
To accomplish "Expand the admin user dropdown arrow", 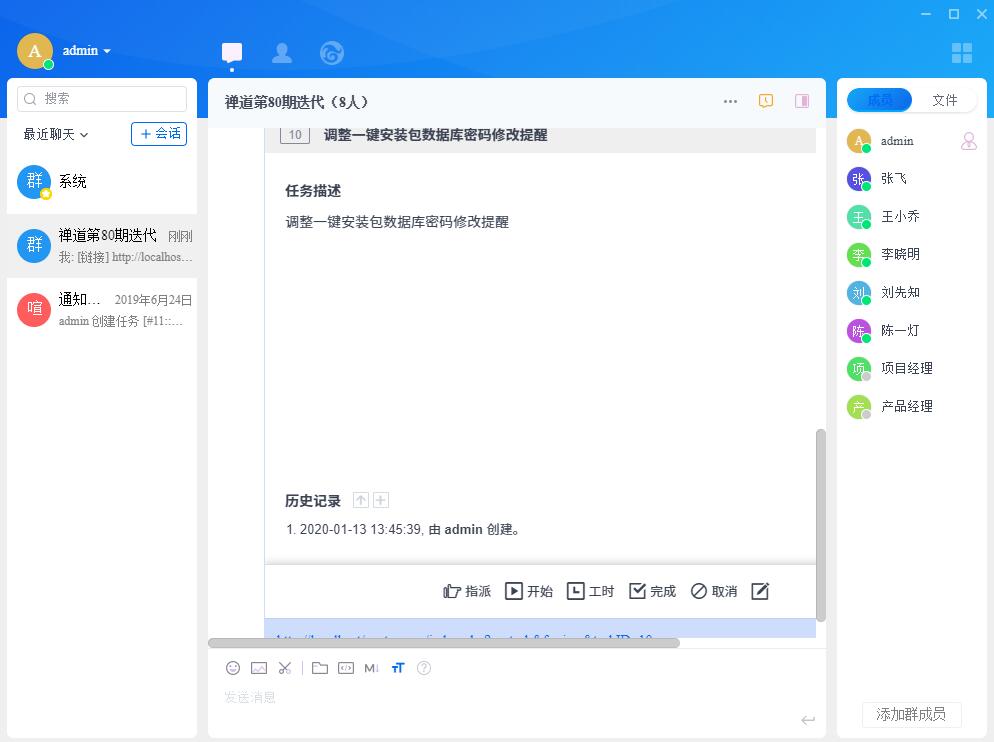I will (107, 51).
